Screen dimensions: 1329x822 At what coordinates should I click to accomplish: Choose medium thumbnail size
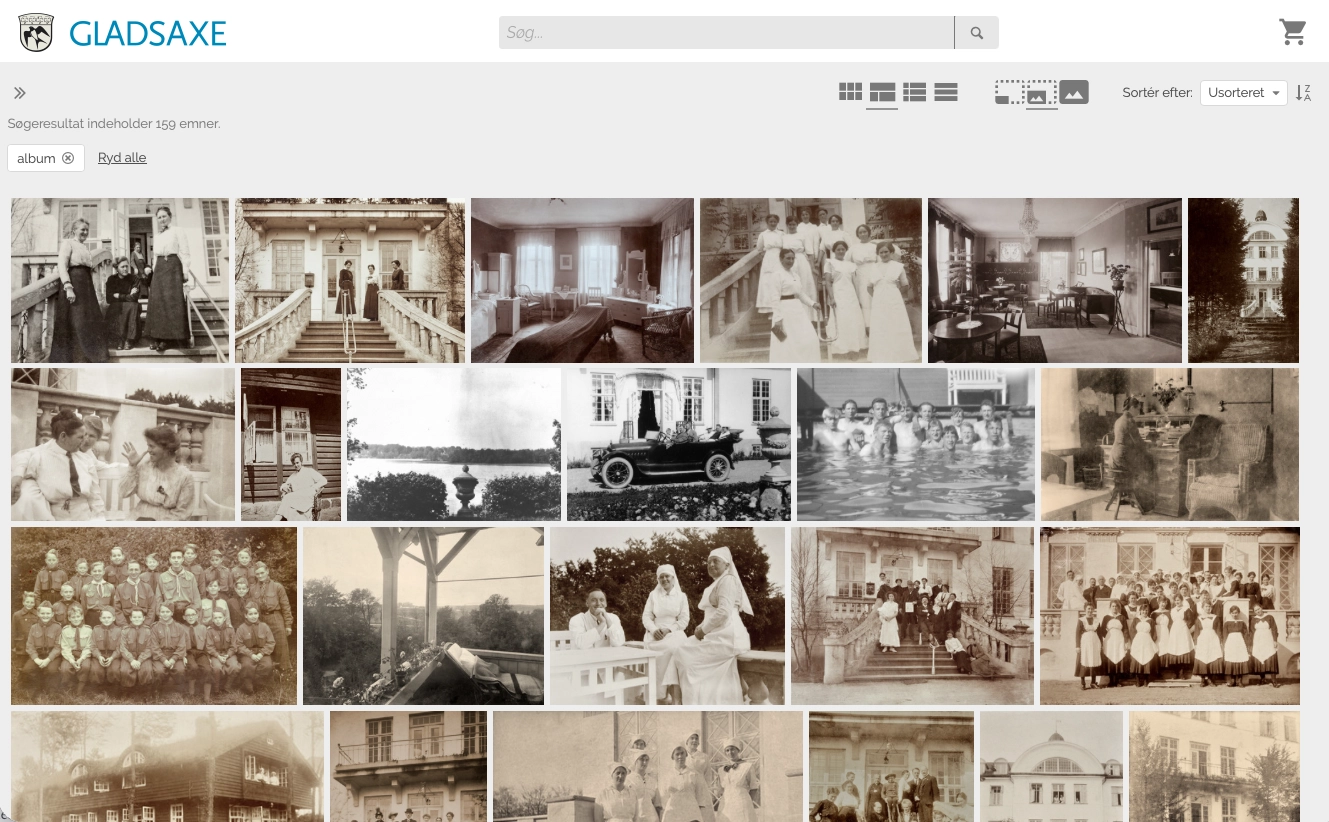tap(1041, 93)
